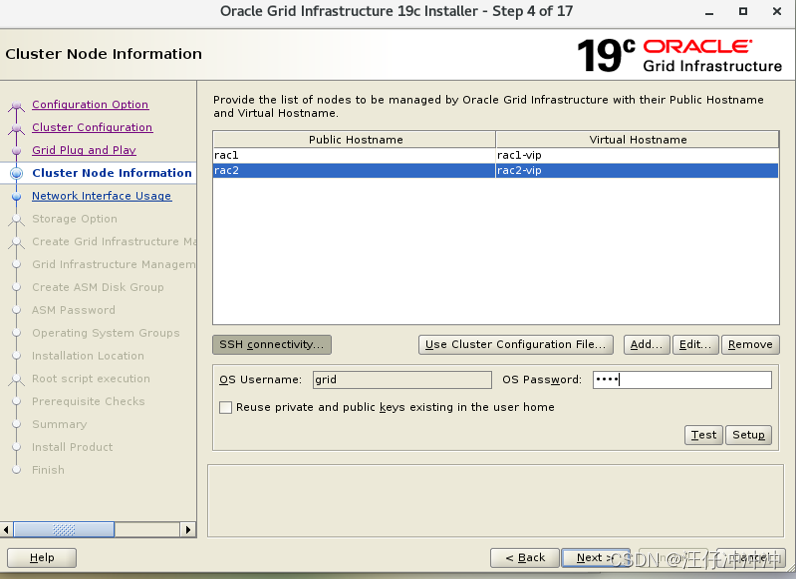Viewport: 796px width, 579px height.
Task: Click the Summary step label
Action: point(59,424)
